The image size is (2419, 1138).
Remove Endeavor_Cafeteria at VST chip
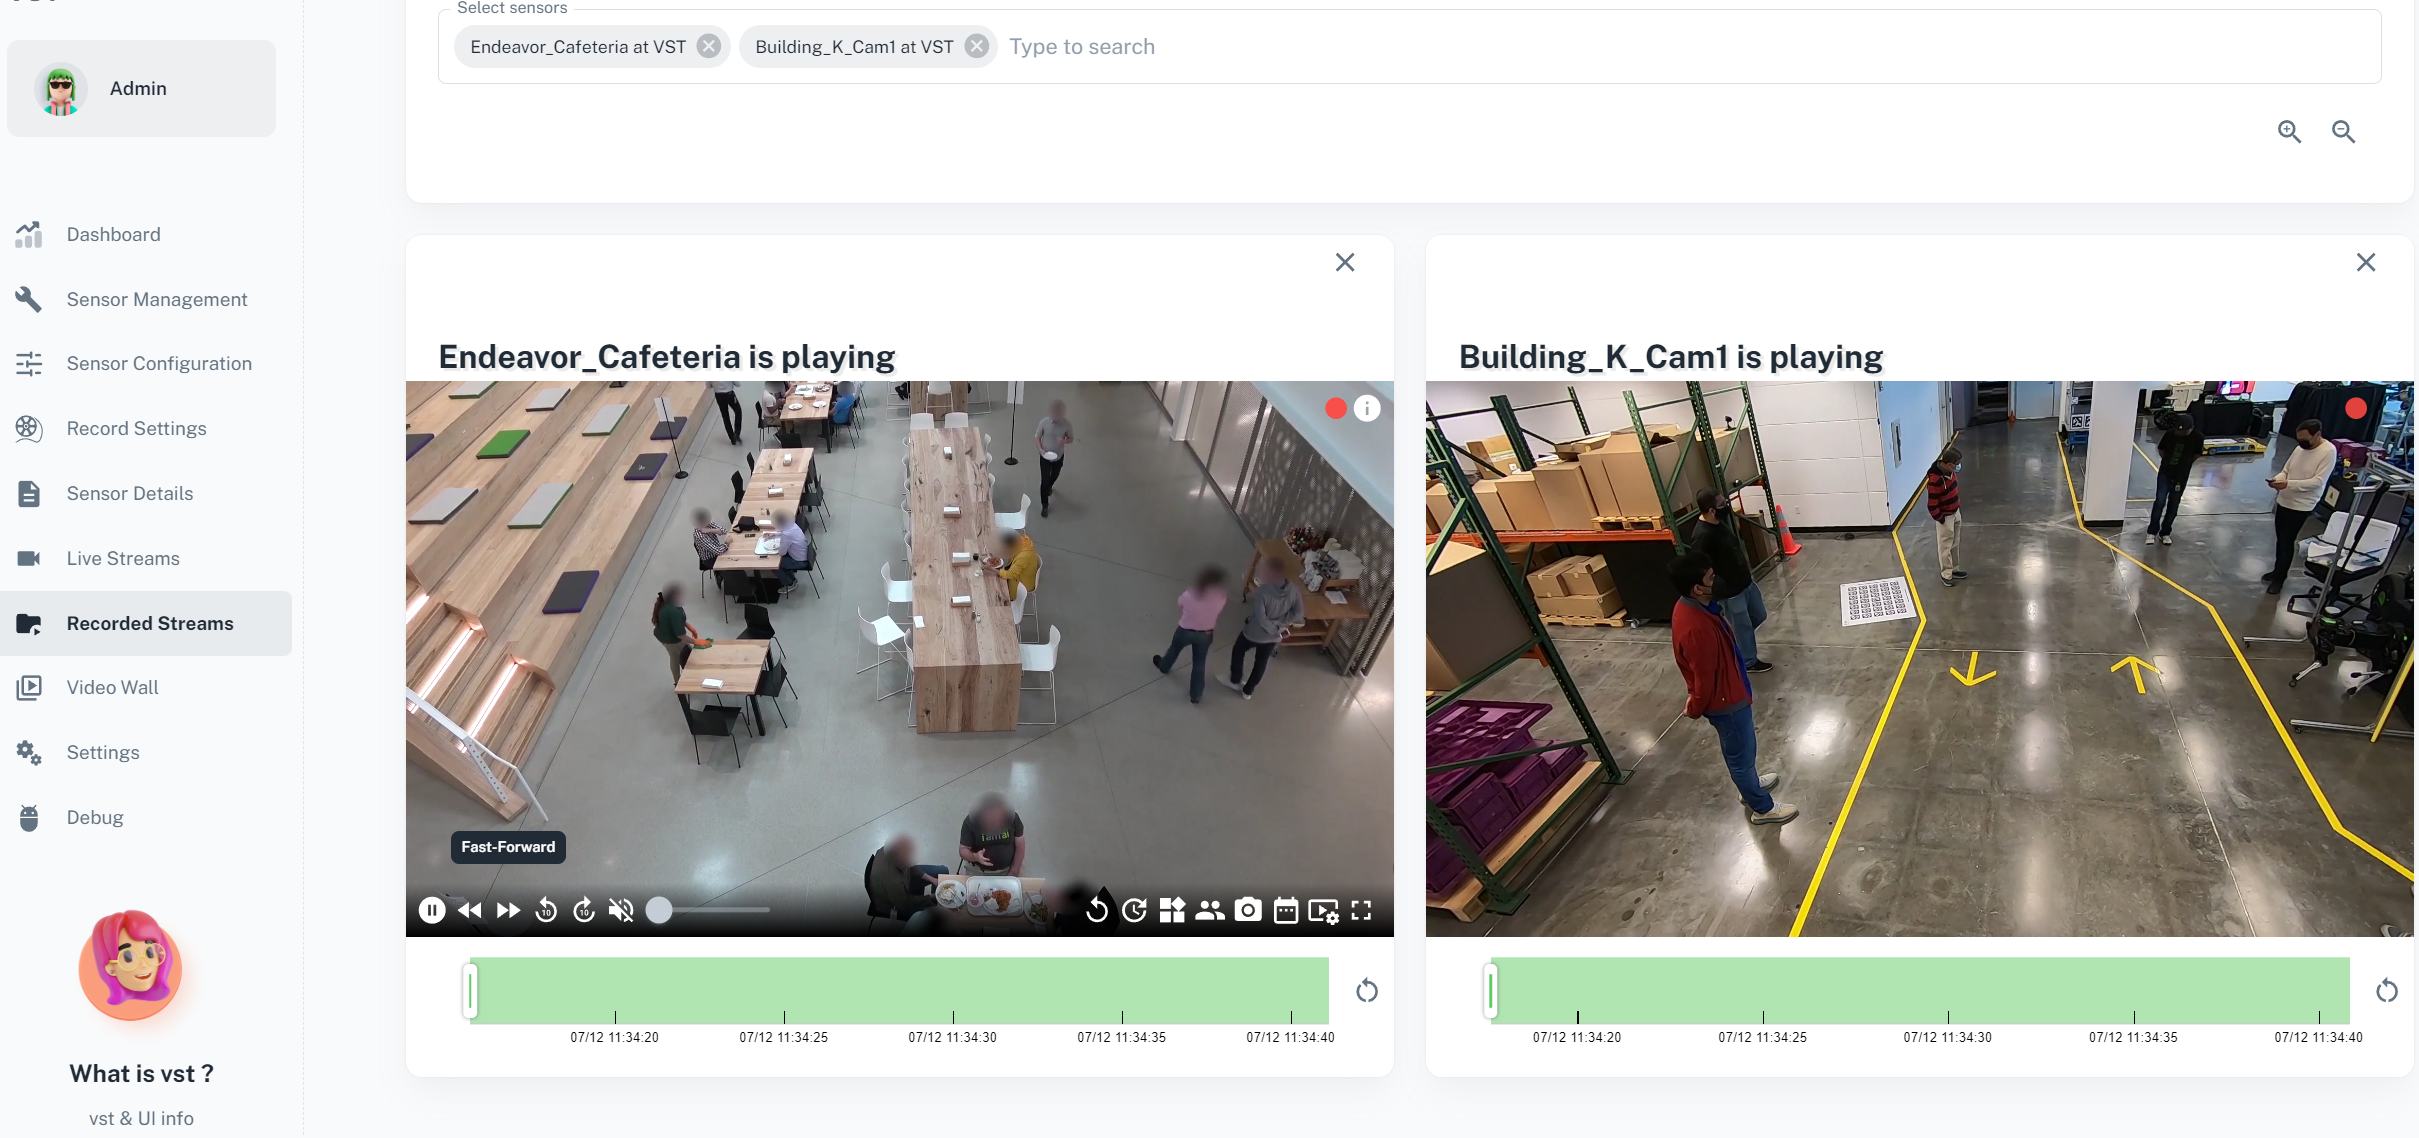709,46
